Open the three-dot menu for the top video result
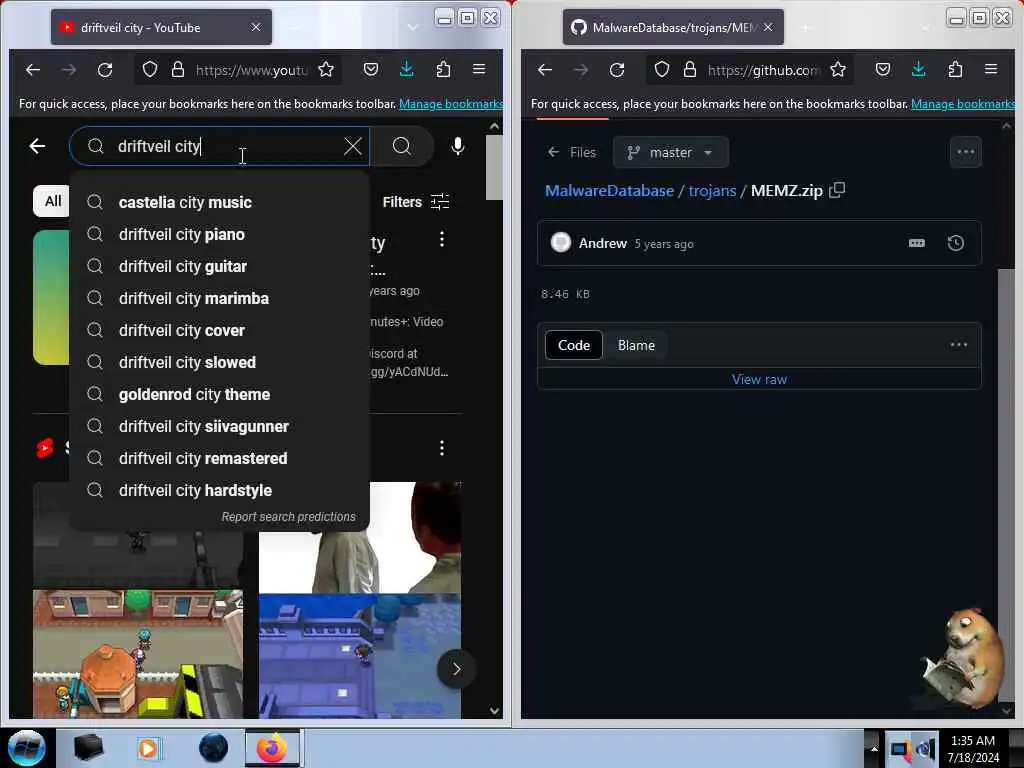 click(x=442, y=239)
